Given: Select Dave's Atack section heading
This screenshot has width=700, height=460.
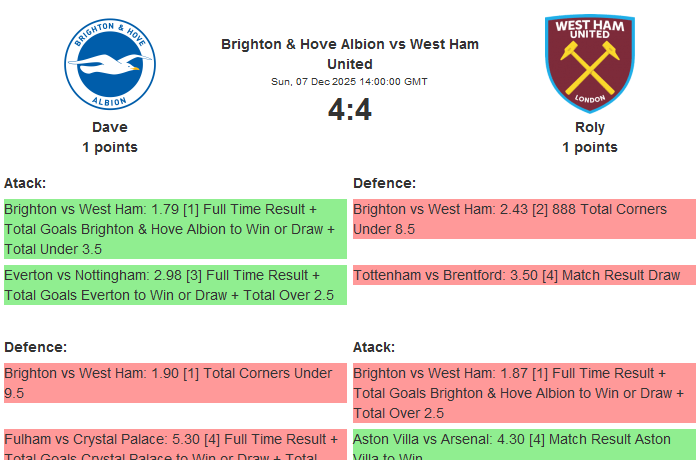Looking at the screenshot, I should (x=25, y=183).
